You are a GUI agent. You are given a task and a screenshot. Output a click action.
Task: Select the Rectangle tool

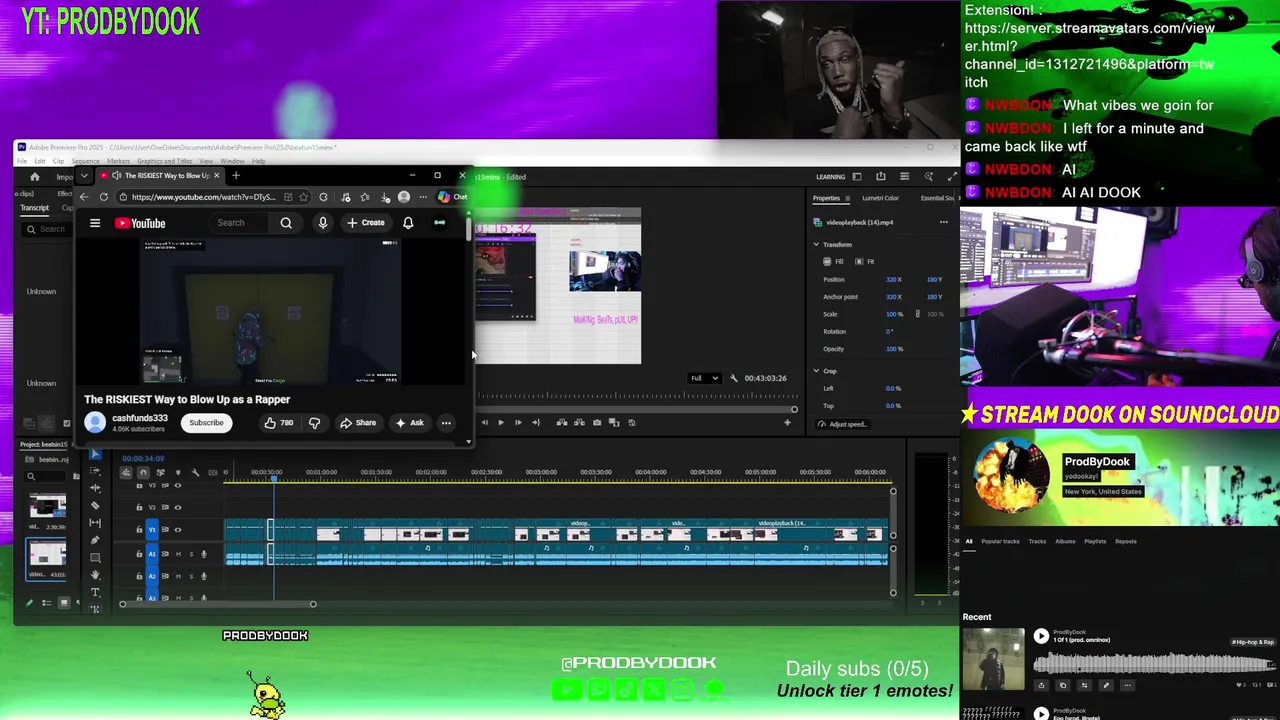[95, 557]
